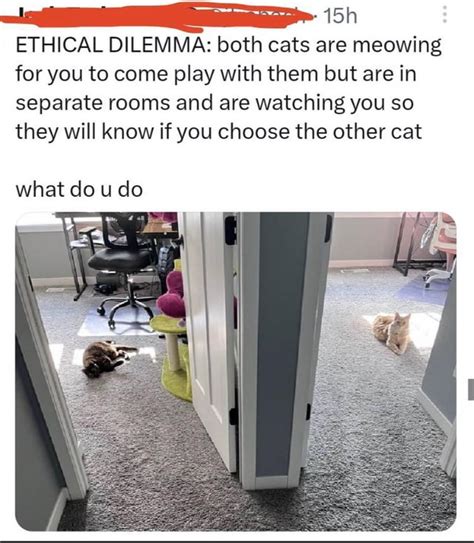Click the pink chair in the right room

pyautogui.click(x=441, y=248)
